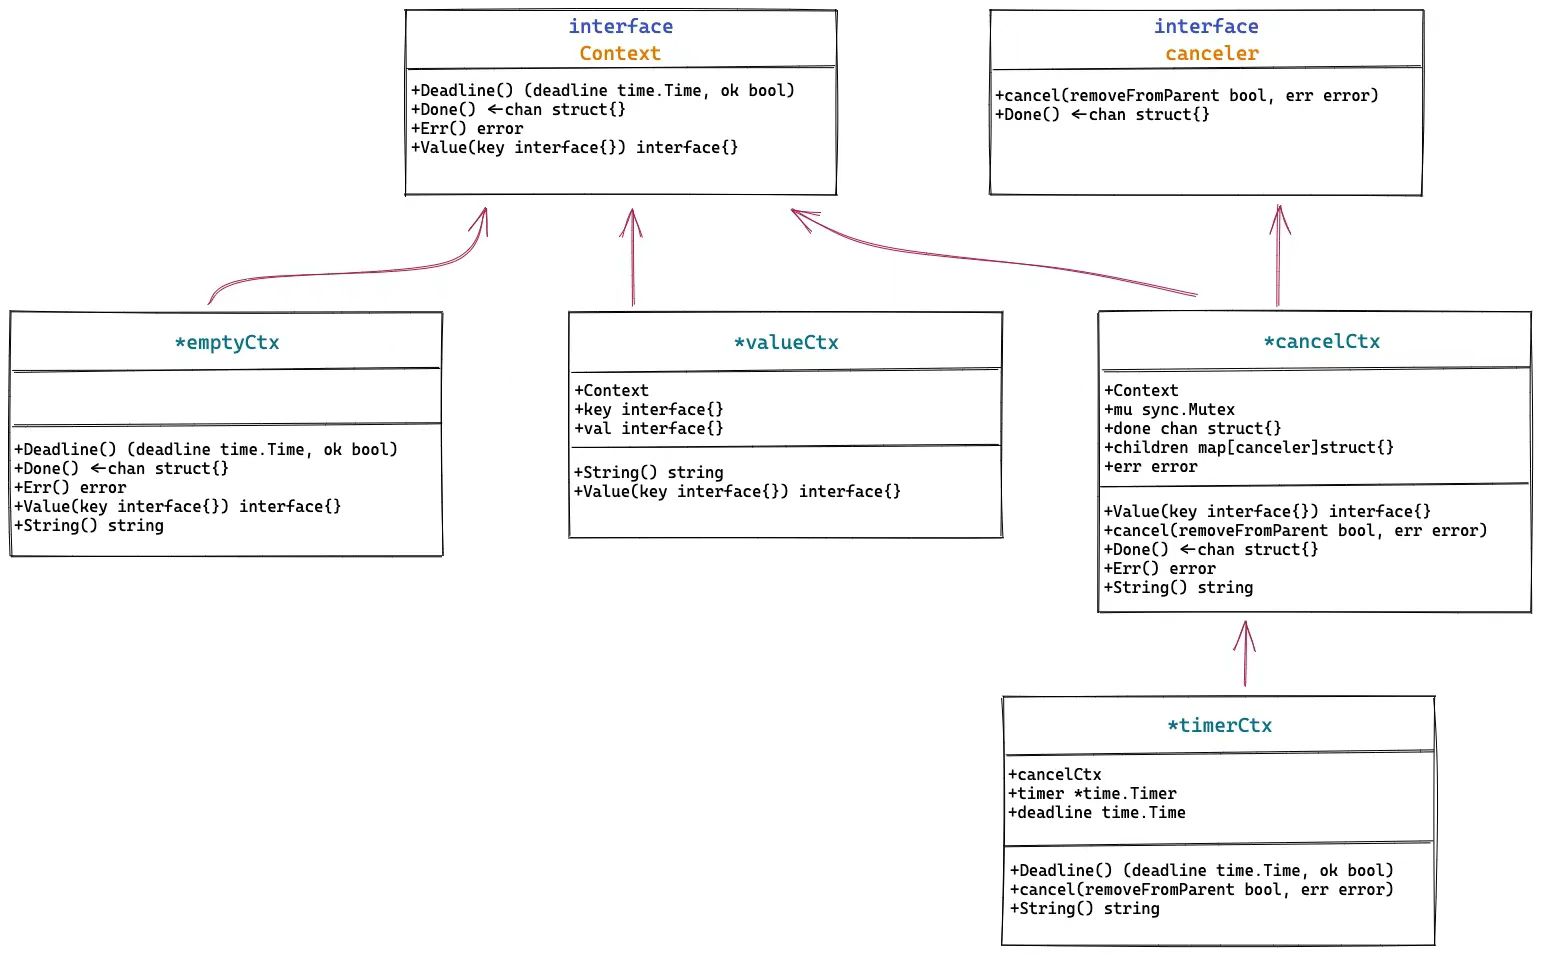Click "+Value(key interface{})" in the *cancelCtx box
This screenshot has width=1541, height=955.
(x=1268, y=511)
